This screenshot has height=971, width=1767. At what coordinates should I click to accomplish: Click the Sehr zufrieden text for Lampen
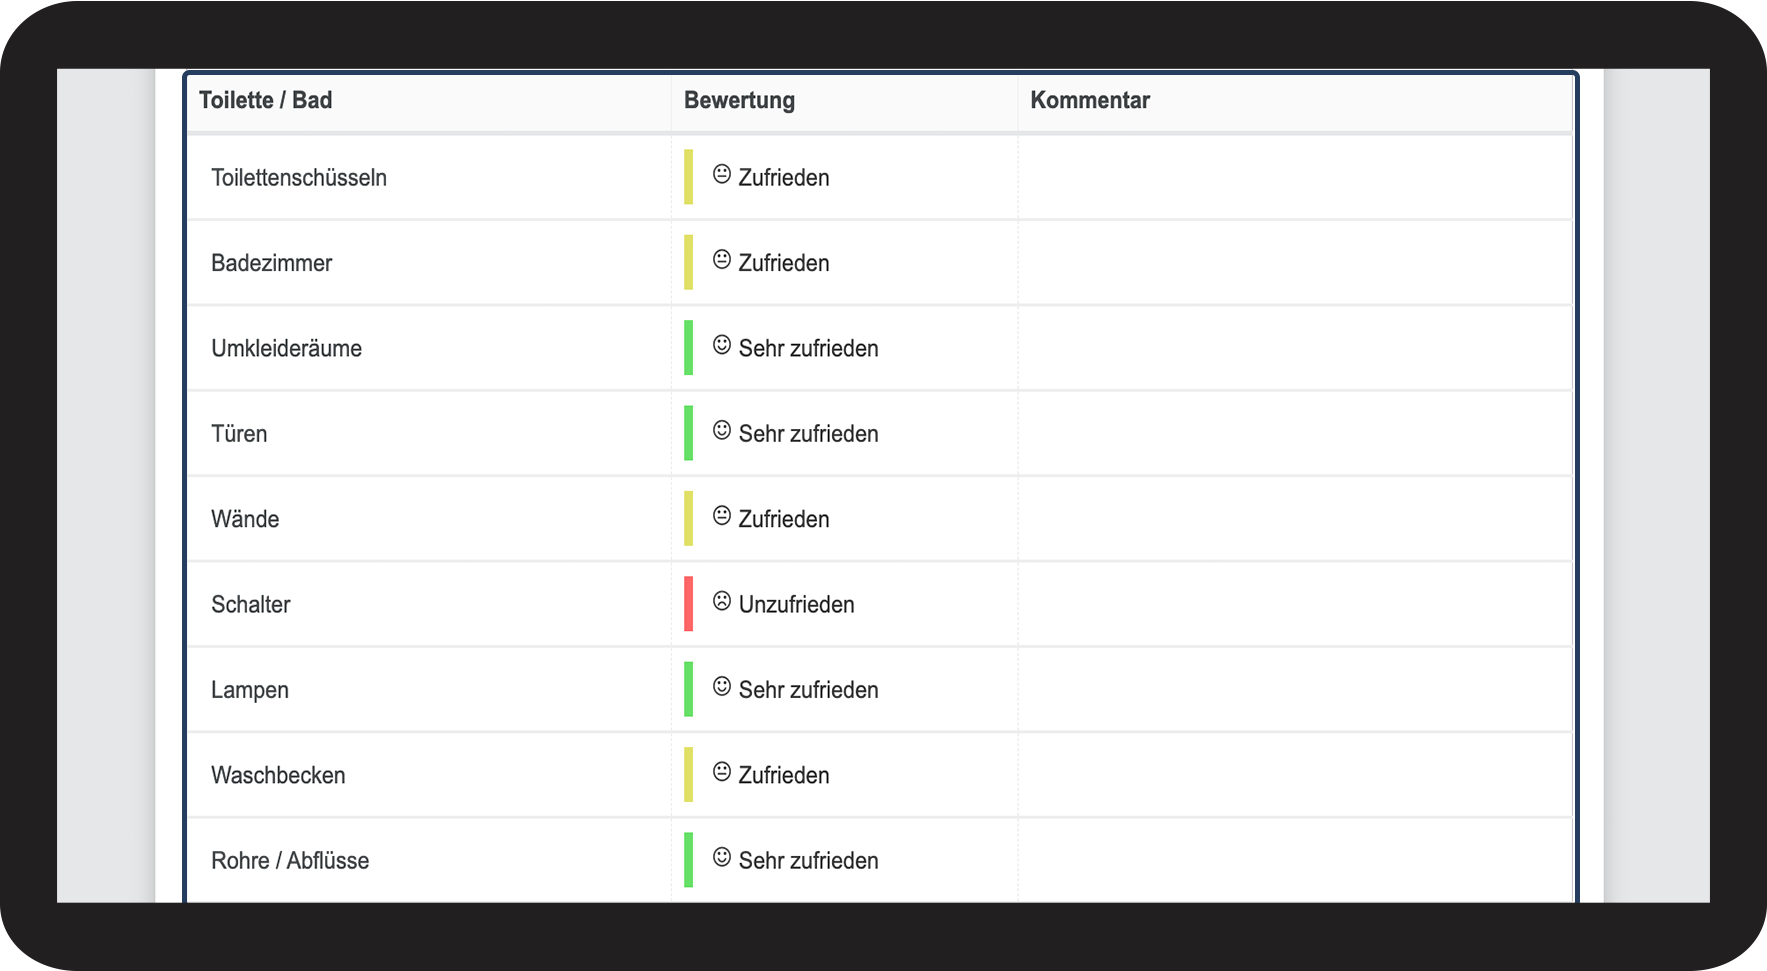808,690
